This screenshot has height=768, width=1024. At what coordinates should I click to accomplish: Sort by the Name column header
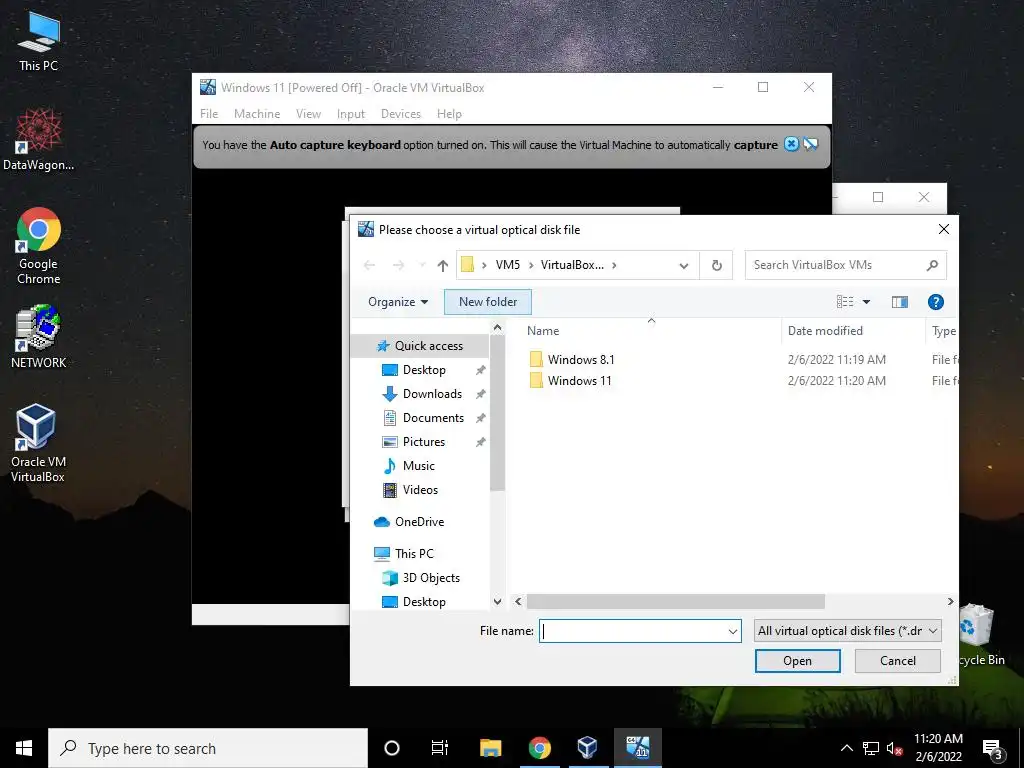543,331
